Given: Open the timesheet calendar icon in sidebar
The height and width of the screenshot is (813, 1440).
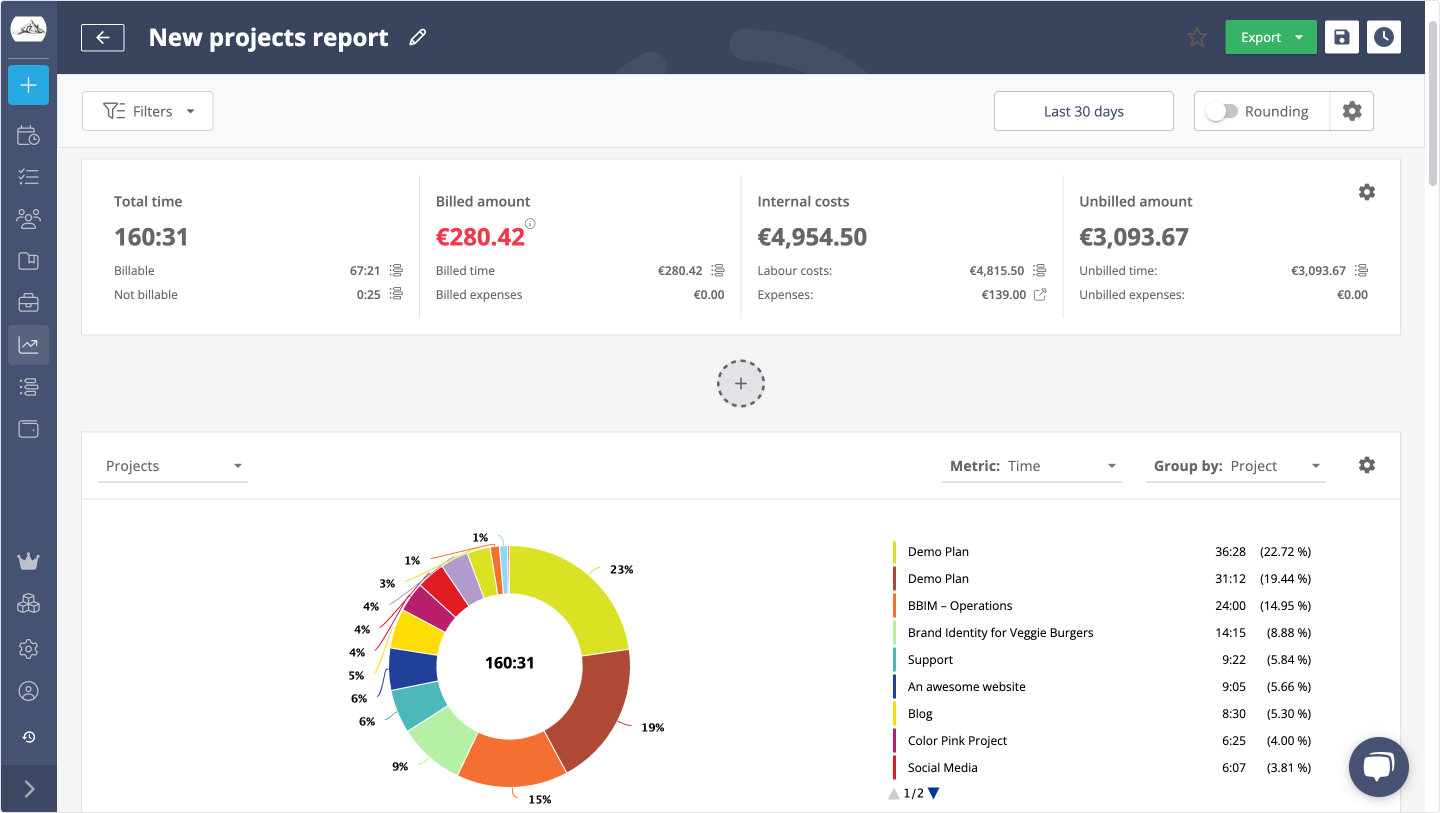Looking at the screenshot, I should 28,134.
